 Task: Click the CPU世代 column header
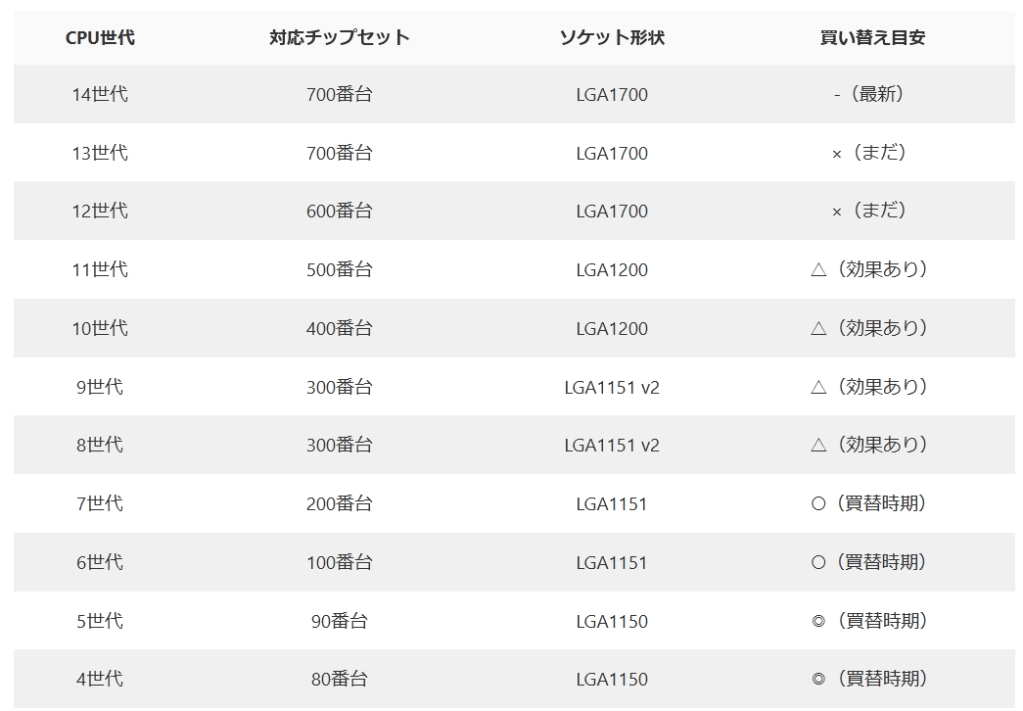point(100,39)
